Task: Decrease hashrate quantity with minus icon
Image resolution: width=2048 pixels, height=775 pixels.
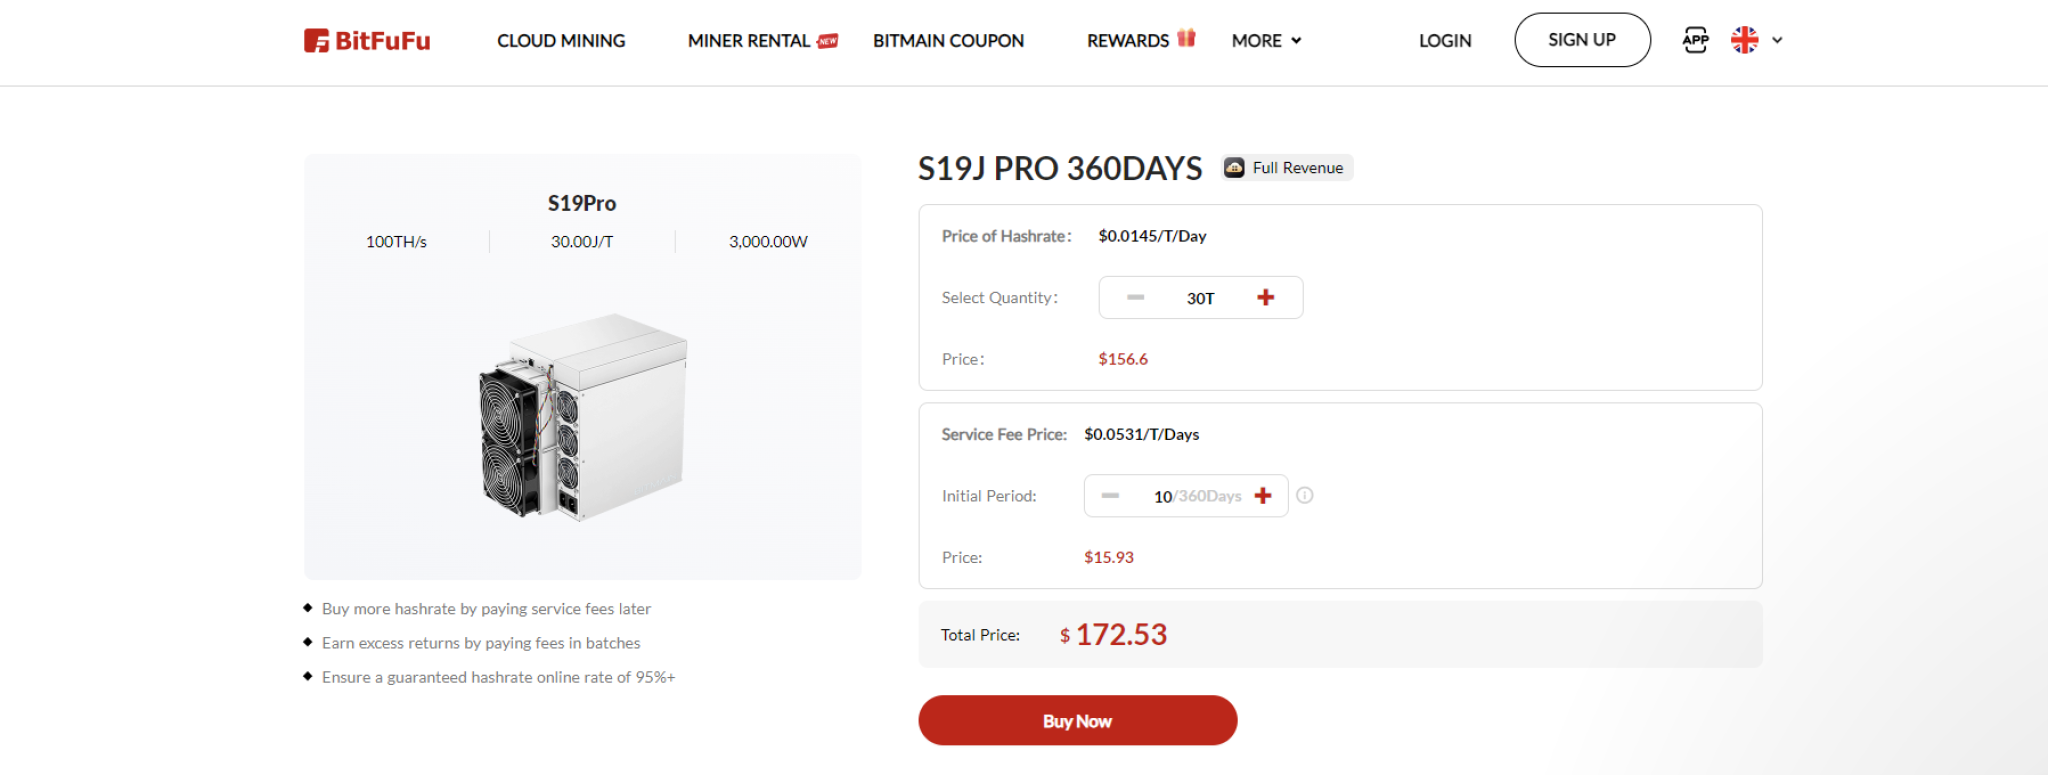Action: coord(1135,298)
